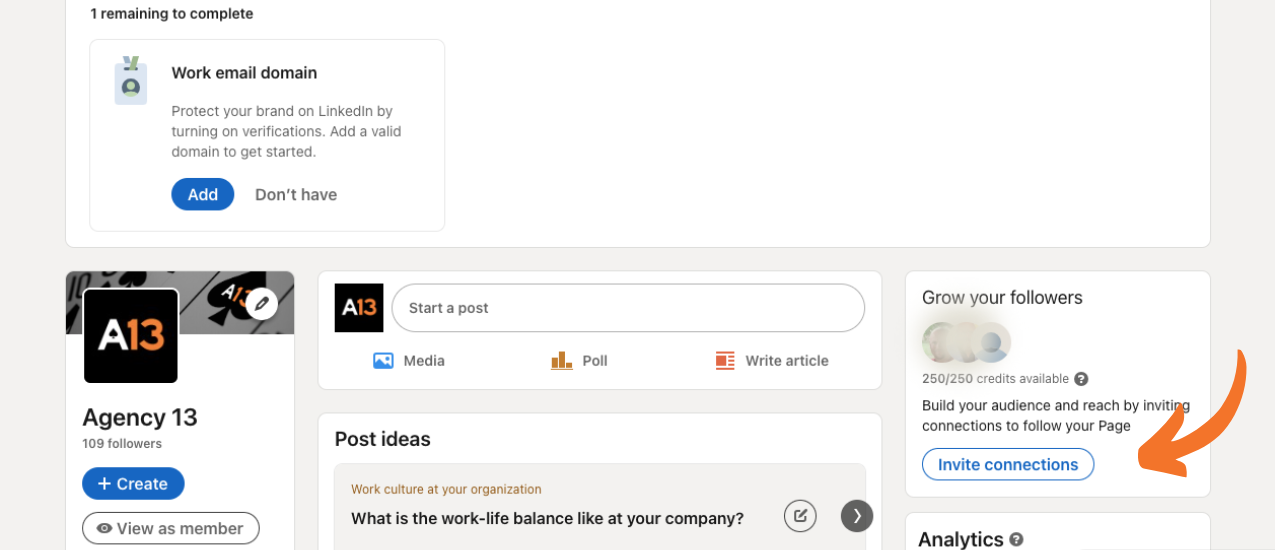Click the follower avatars under Grow your followers
1275x550 pixels.
tap(967, 342)
